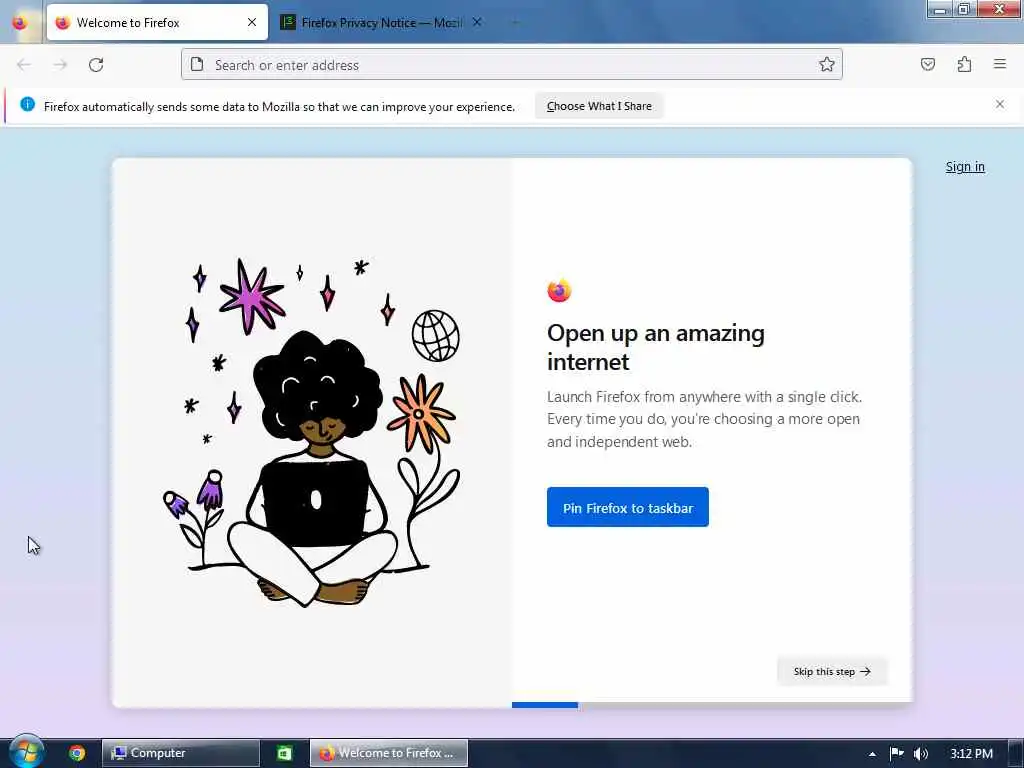Click the page identity icon in address bar
Image resolution: width=1024 pixels, height=768 pixels.
pyautogui.click(x=197, y=65)
